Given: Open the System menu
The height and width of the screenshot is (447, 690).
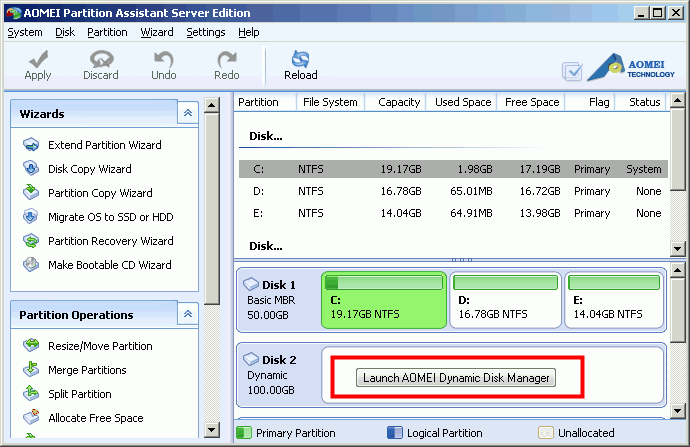Looking at the screenshot, I should (25, 32).
